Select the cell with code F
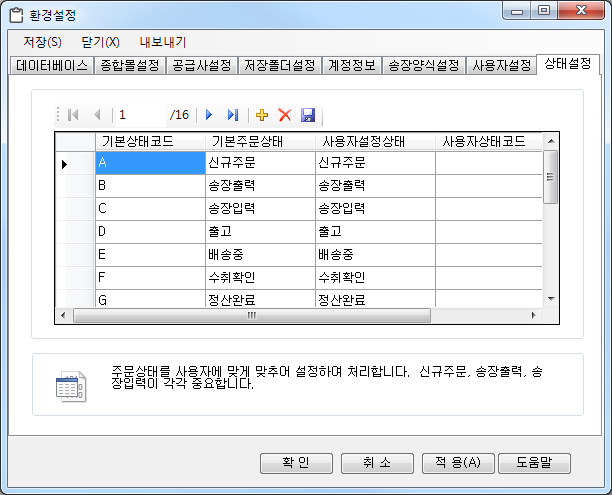Screen dimensions: 612x495 [x=150, y=278]
